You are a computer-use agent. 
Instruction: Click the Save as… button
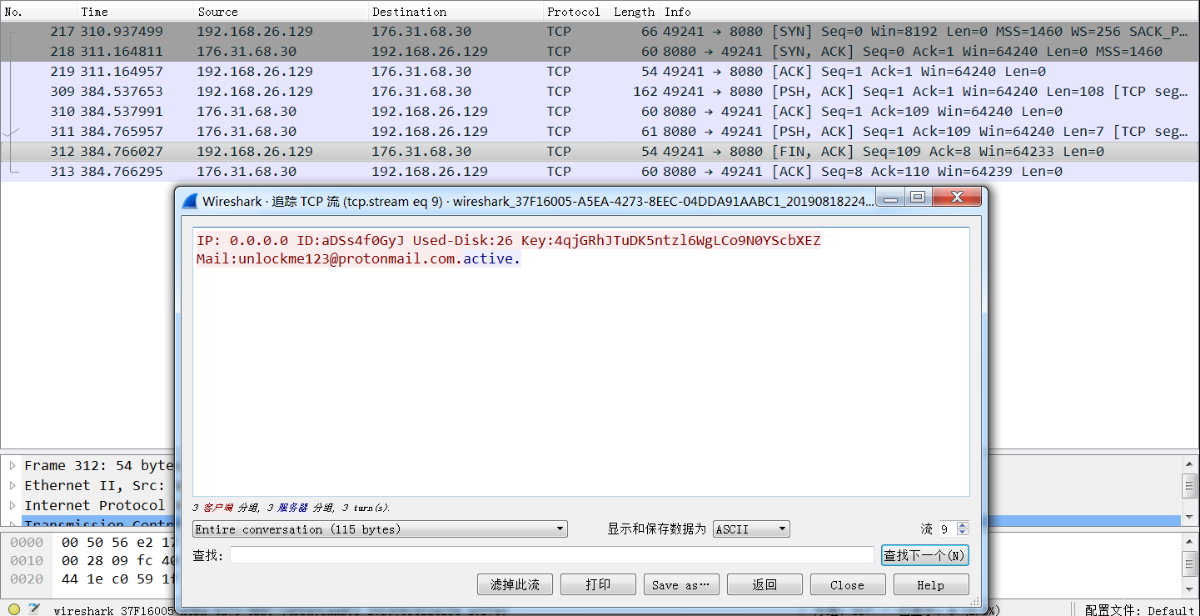tap(681, 585)
